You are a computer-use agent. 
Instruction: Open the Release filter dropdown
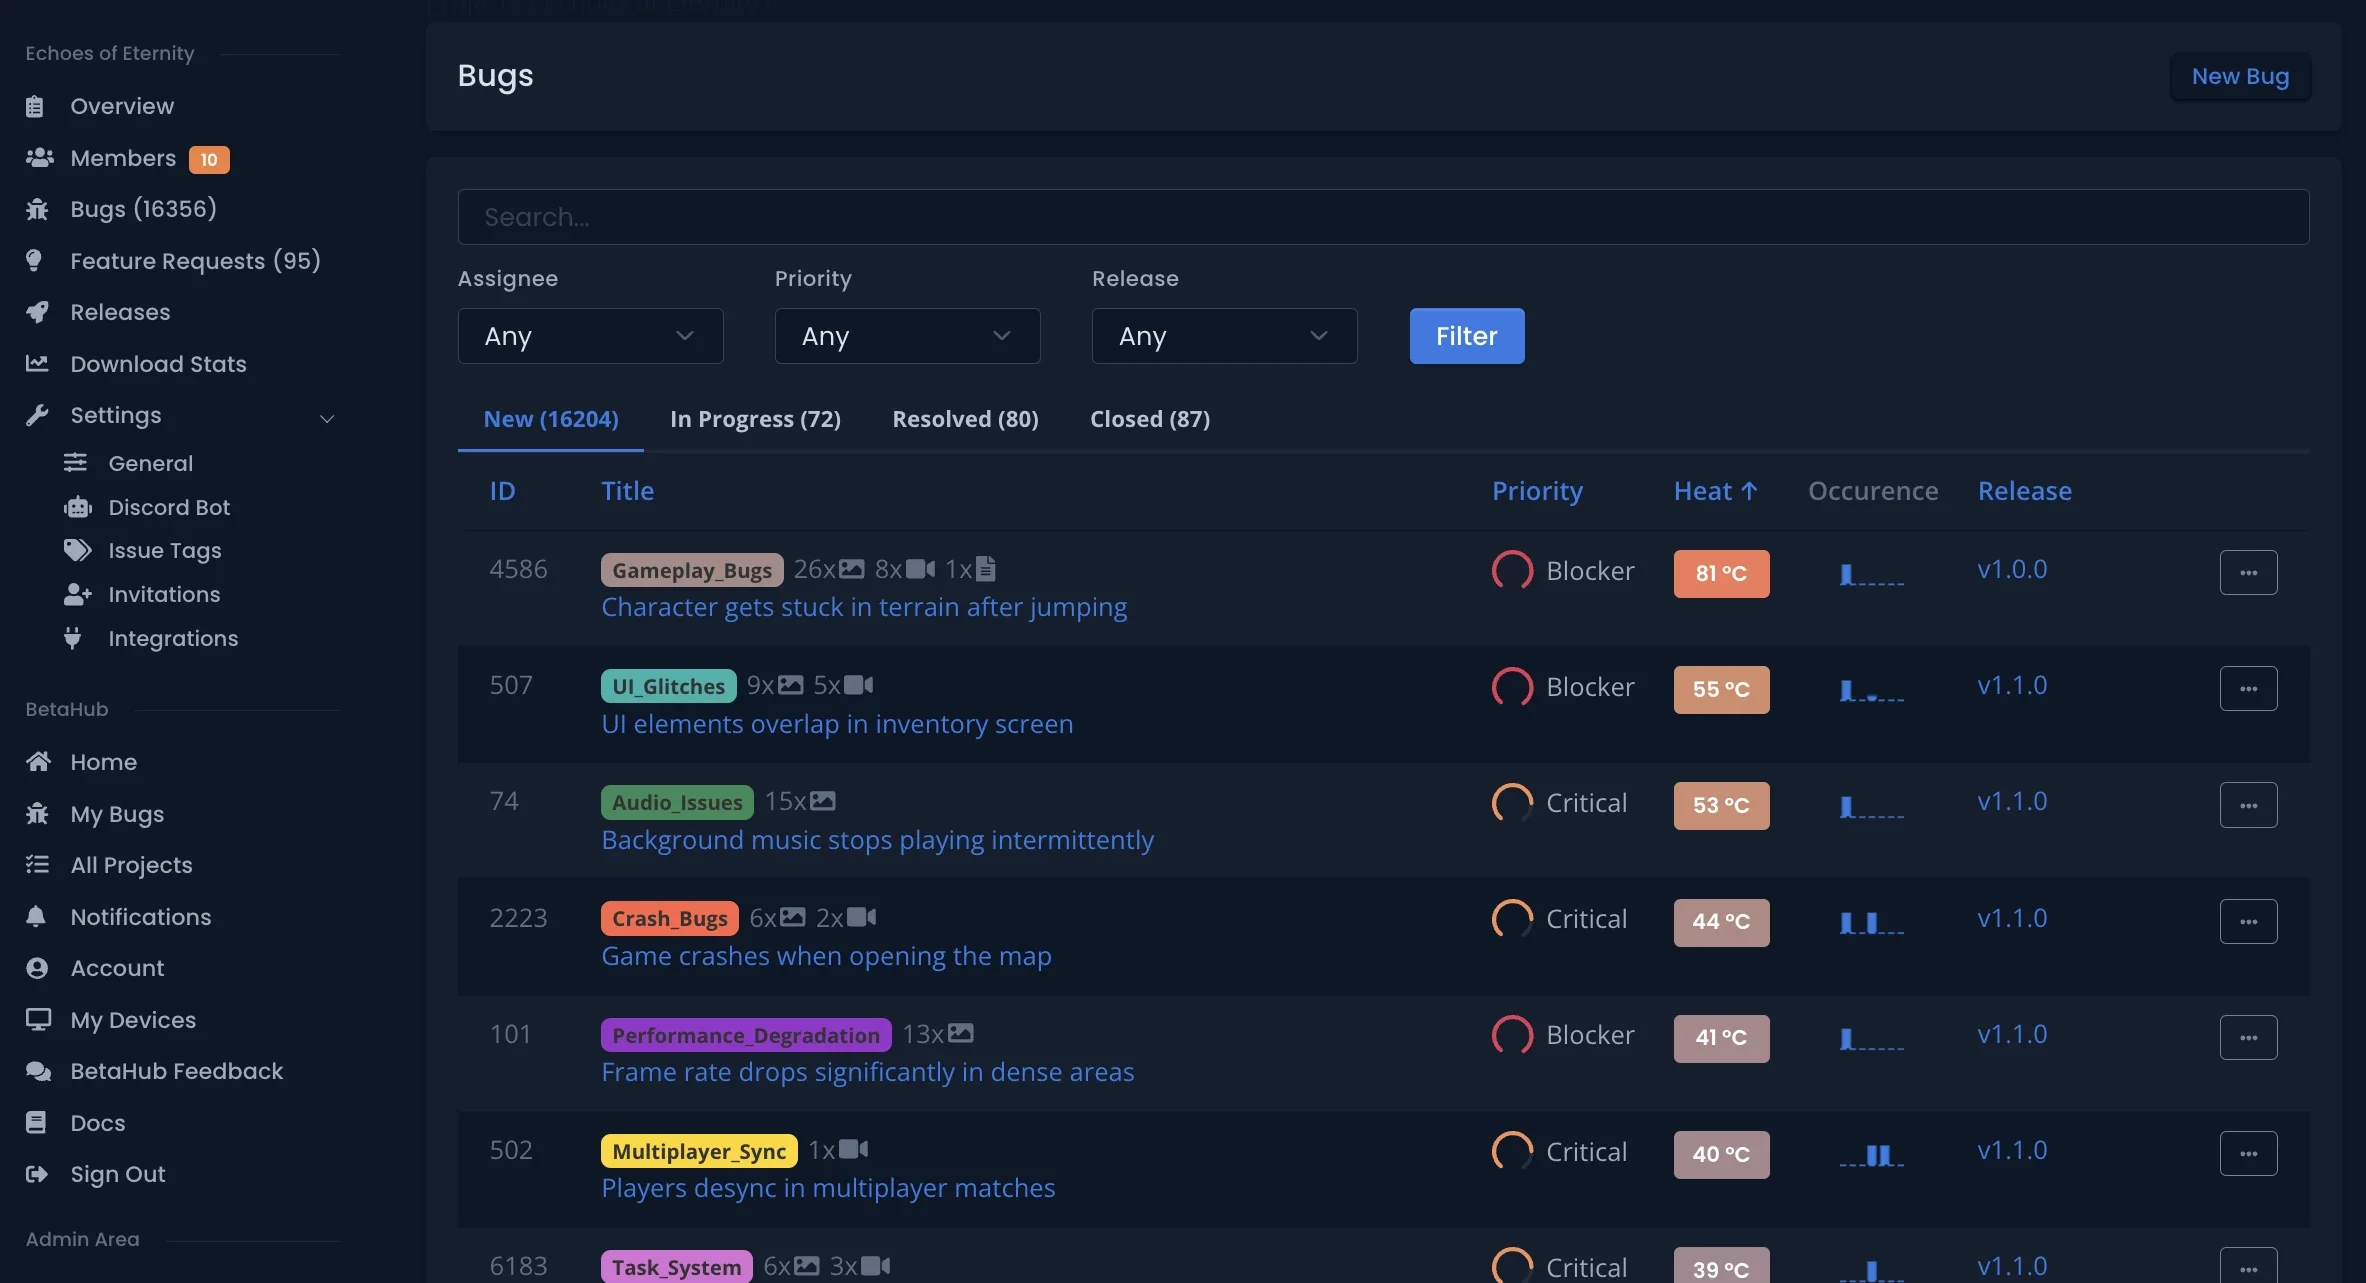(1224, 336)
